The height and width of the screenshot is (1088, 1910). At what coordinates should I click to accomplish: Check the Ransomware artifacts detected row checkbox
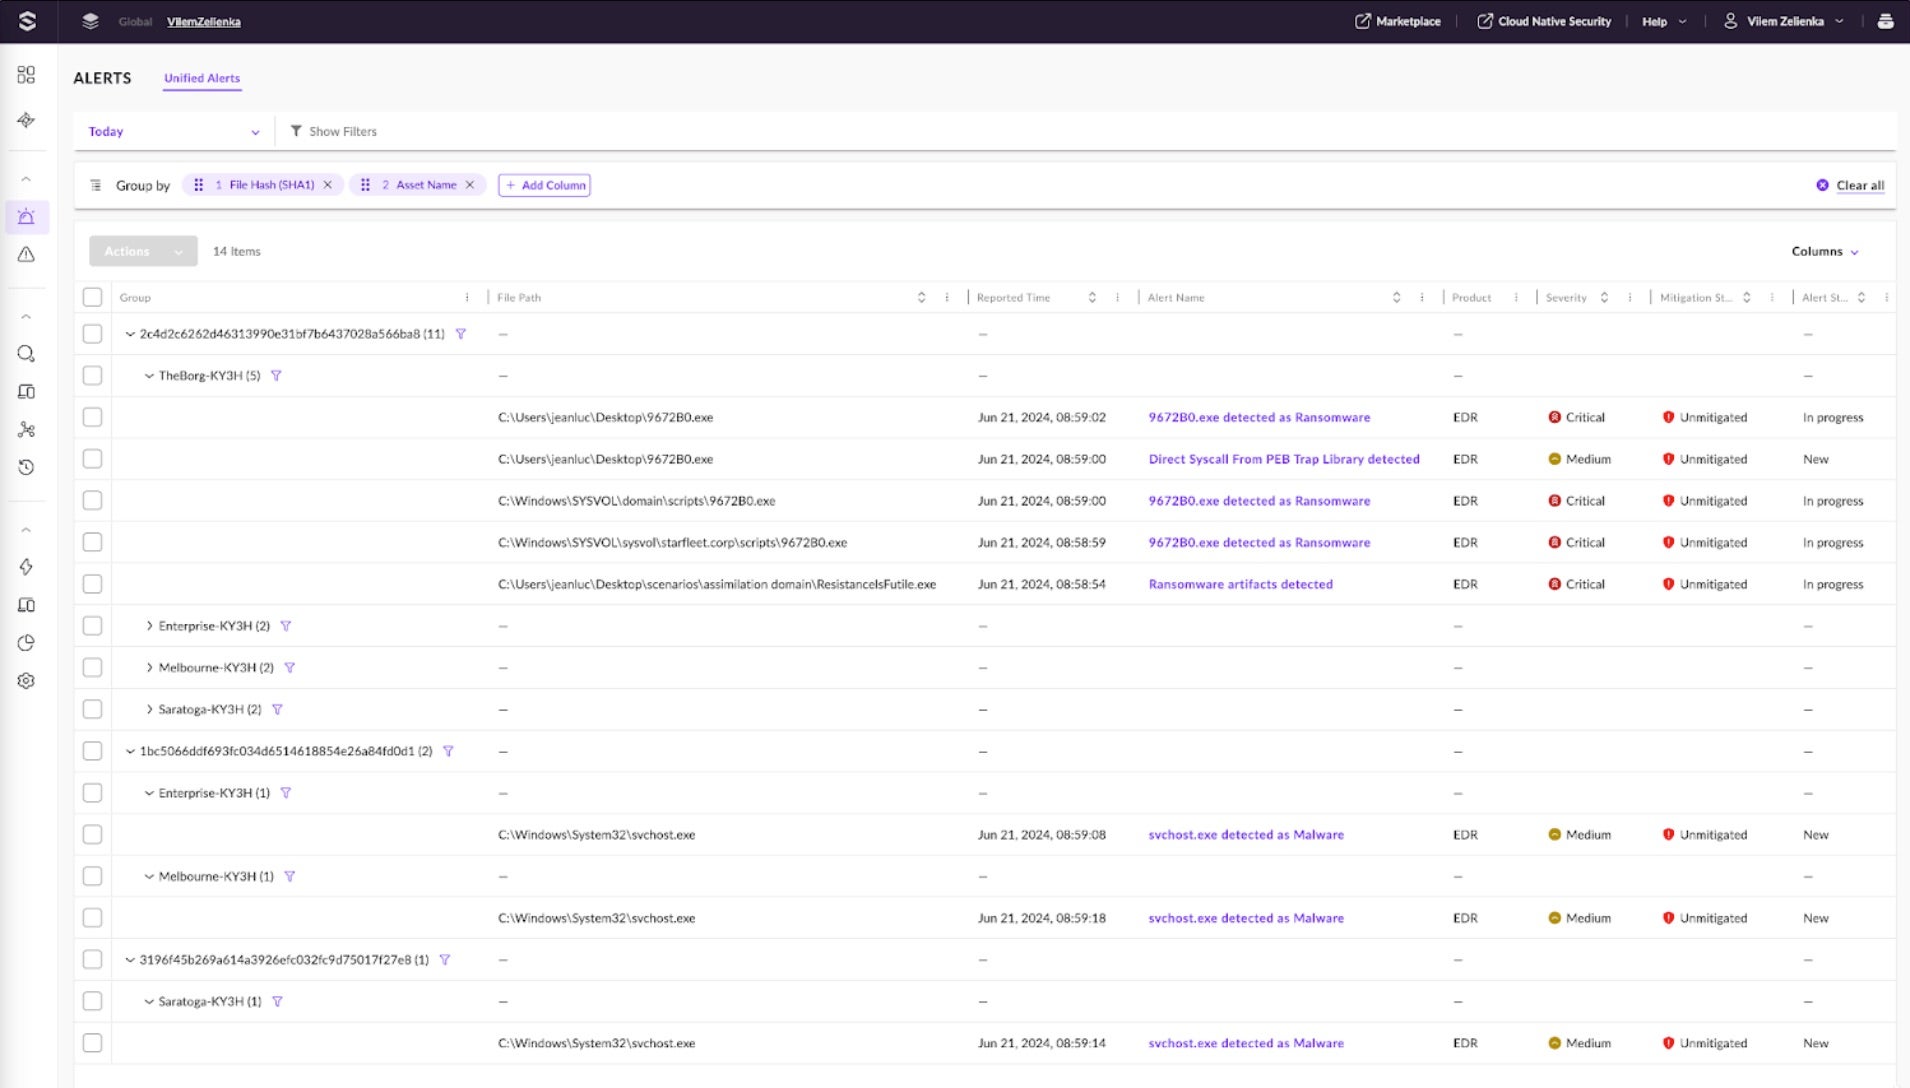click(92, 584)
